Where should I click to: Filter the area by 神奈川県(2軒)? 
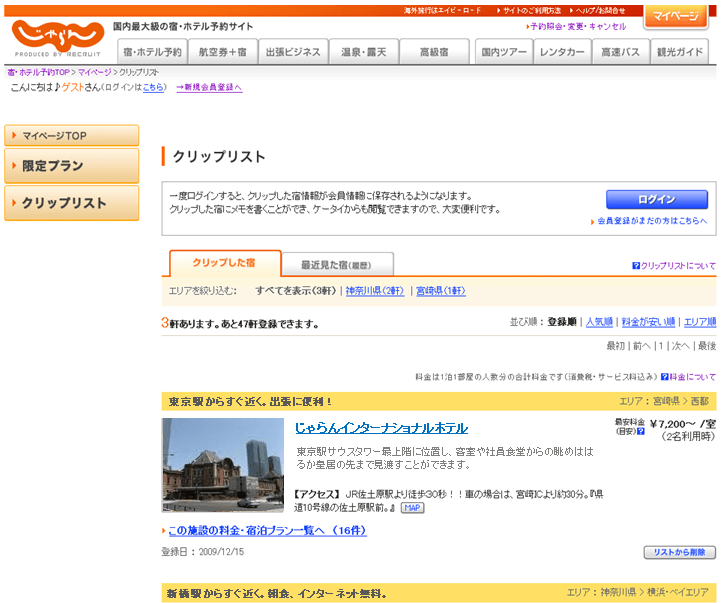pos(375,291)
